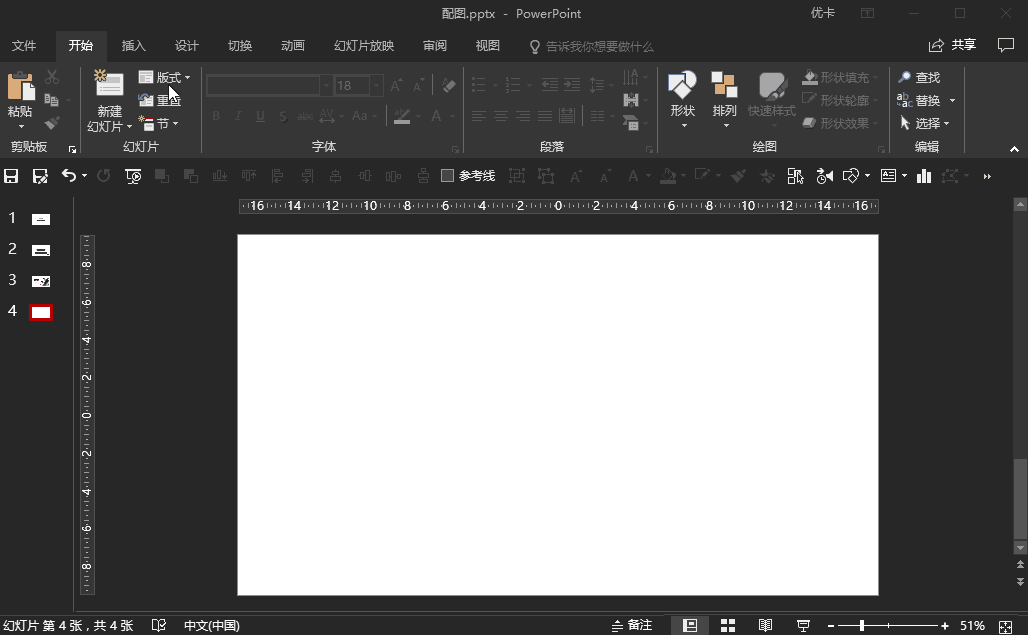1028x635 pixels.
Task: Switch to the 插入 (Insert) ribbon tab
Action: [133, 46]
